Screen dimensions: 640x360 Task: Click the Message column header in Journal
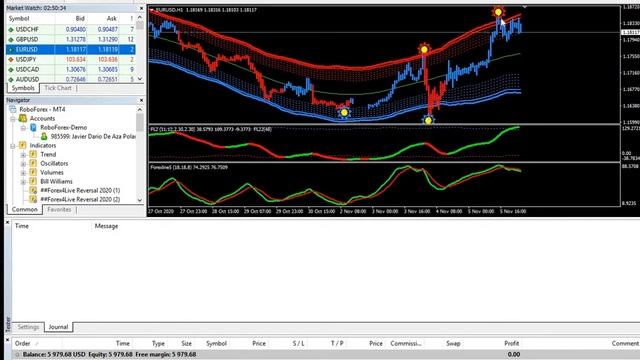pyautogui.click(x=107, y=226)
